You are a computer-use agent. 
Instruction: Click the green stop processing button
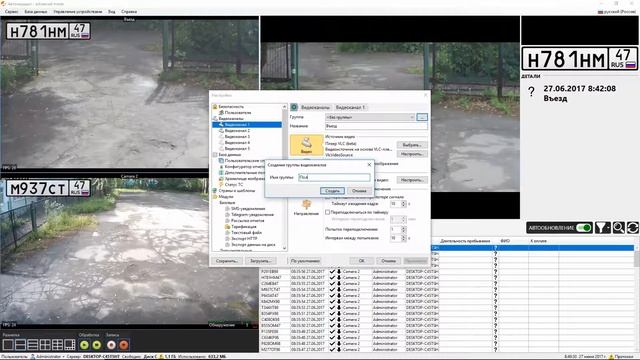tap(97, 345)
